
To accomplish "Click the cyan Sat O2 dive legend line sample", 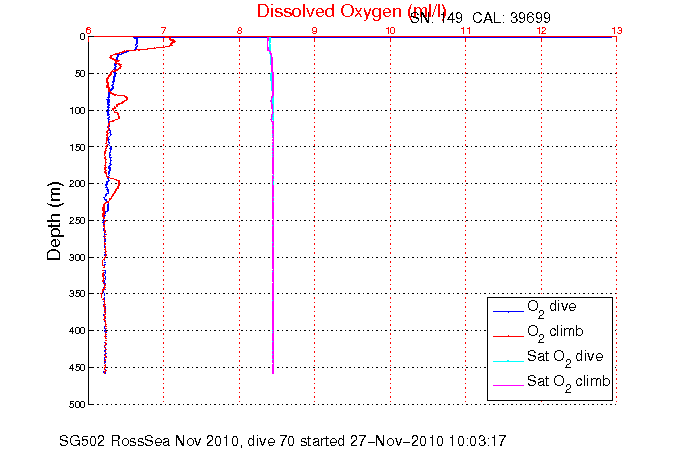I will [508, 361].
